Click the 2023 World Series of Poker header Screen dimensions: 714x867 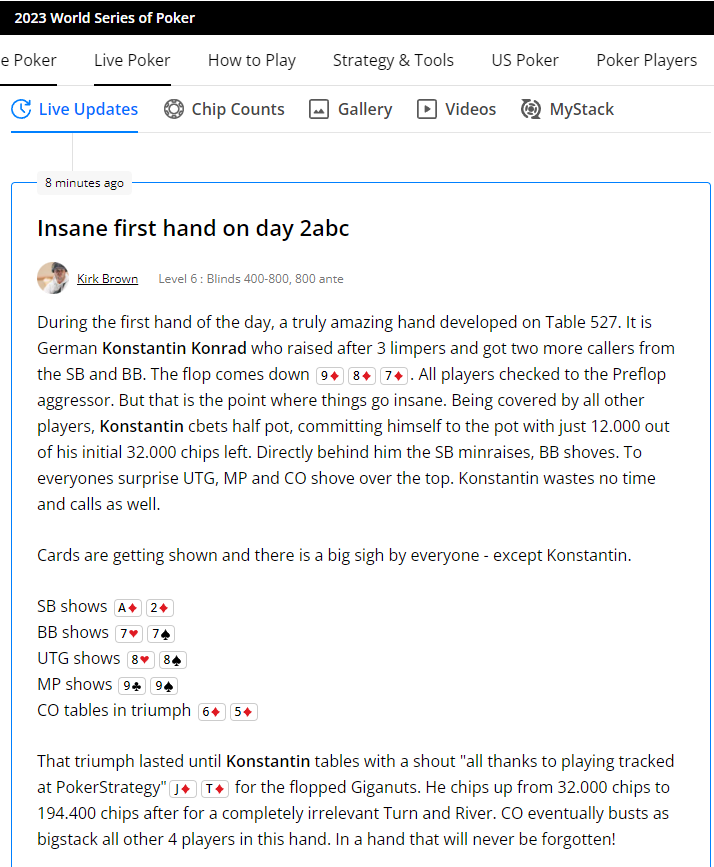click(x=105, y=18)
